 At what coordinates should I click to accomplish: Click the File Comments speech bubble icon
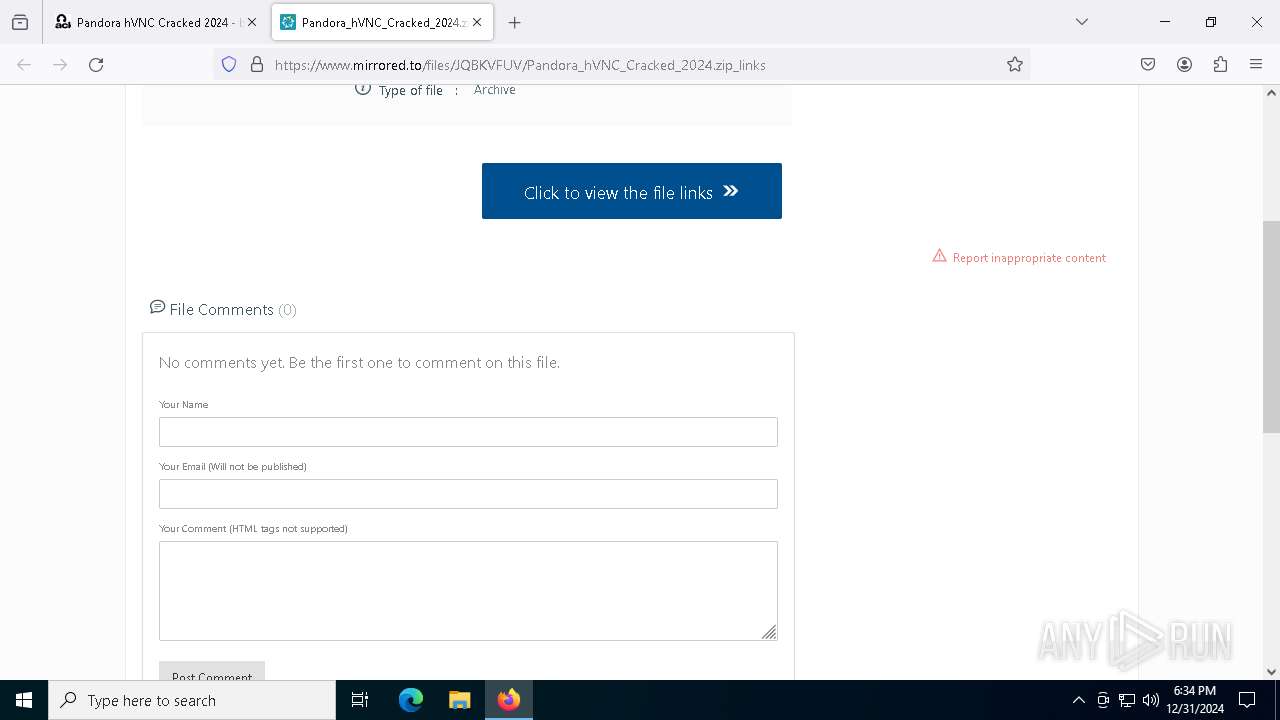click(x=157, y=307)
